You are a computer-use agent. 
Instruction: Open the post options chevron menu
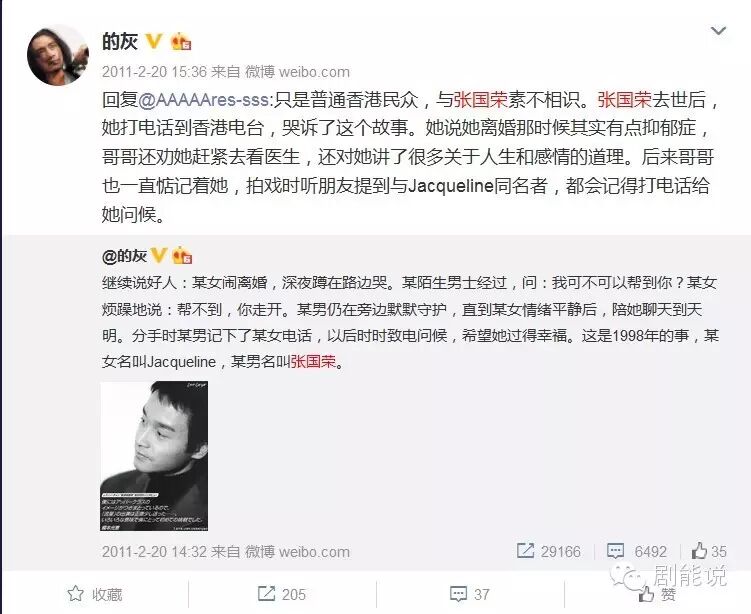(718, 32)
